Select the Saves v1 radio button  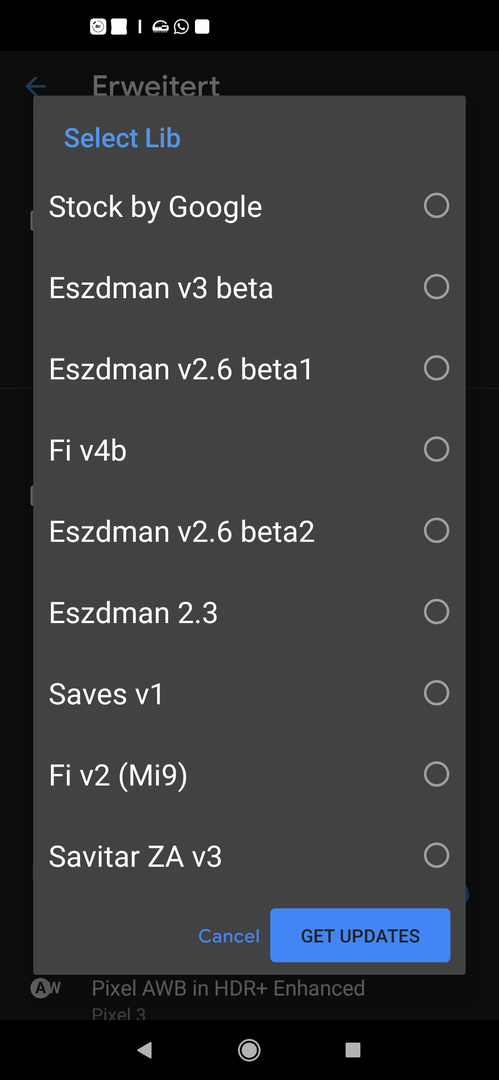click(x=436, y=694)
